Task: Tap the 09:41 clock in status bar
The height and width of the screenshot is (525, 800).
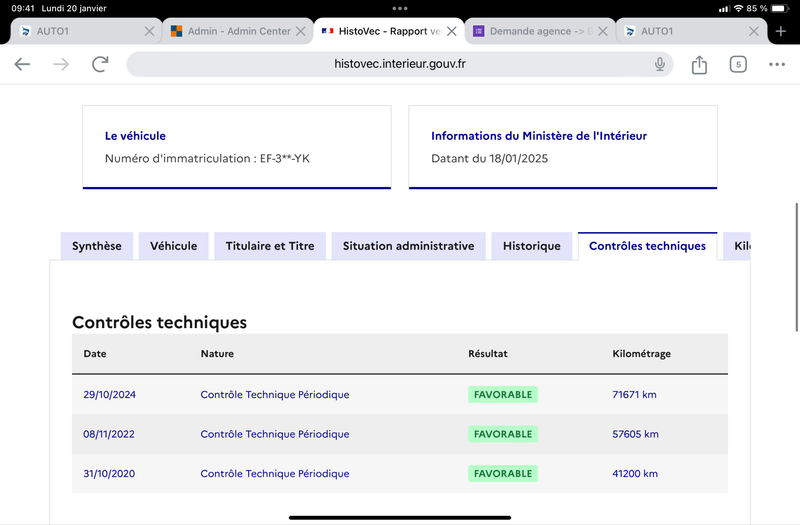Action: coord(22,8)
